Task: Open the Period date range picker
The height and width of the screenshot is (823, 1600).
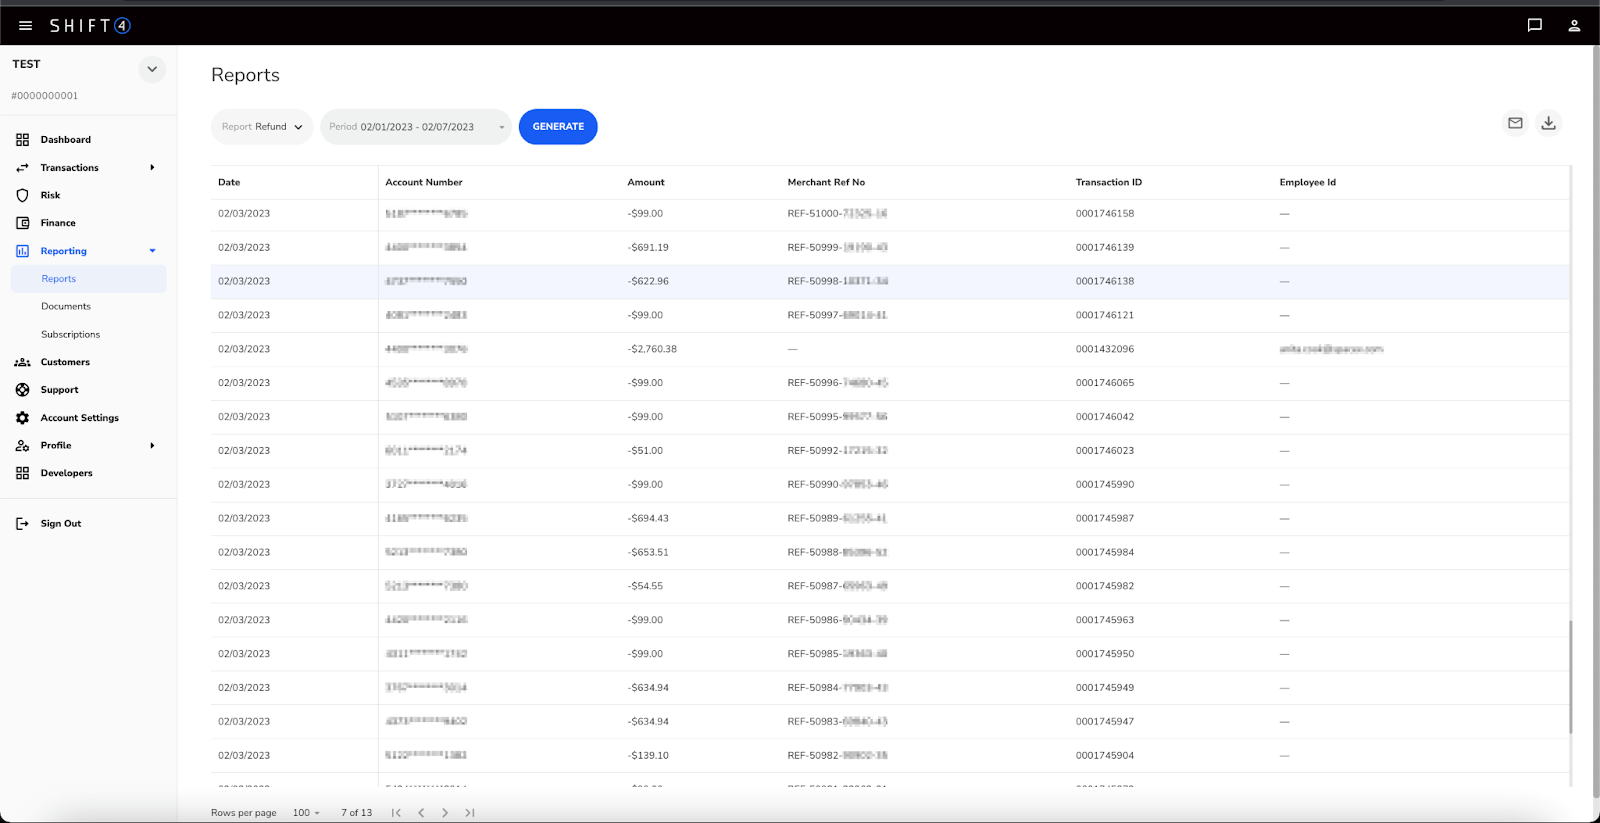Action: 415,127
